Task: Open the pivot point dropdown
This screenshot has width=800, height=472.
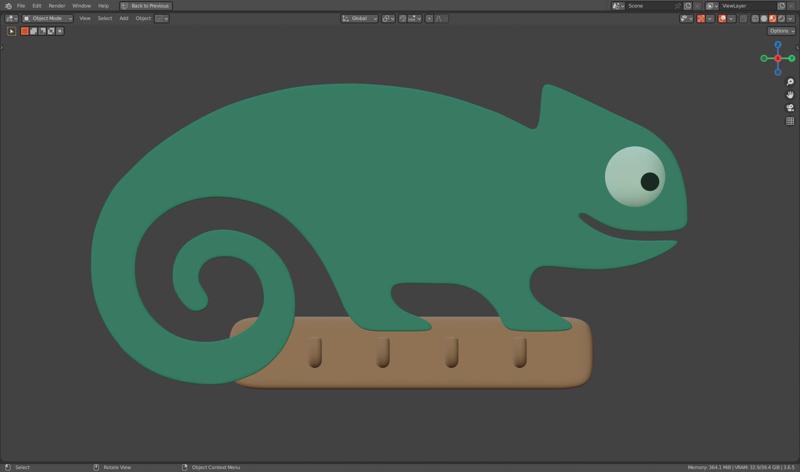Action: tap(389, 18)
